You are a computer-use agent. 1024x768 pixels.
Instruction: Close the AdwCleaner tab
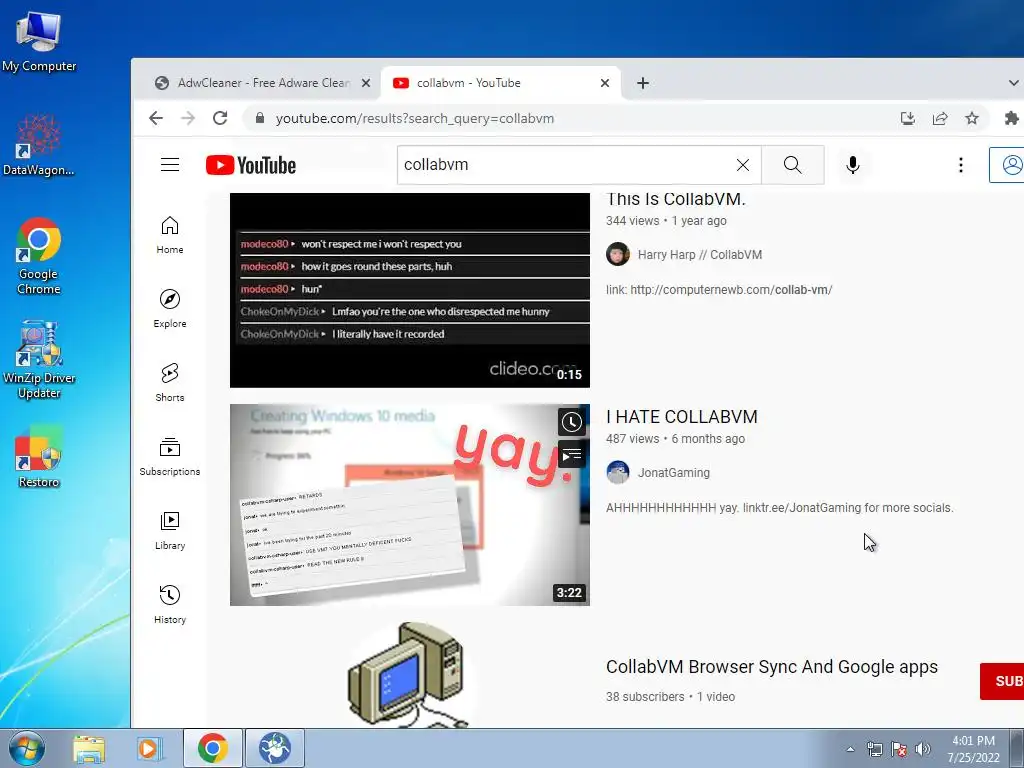click(366, 83)
